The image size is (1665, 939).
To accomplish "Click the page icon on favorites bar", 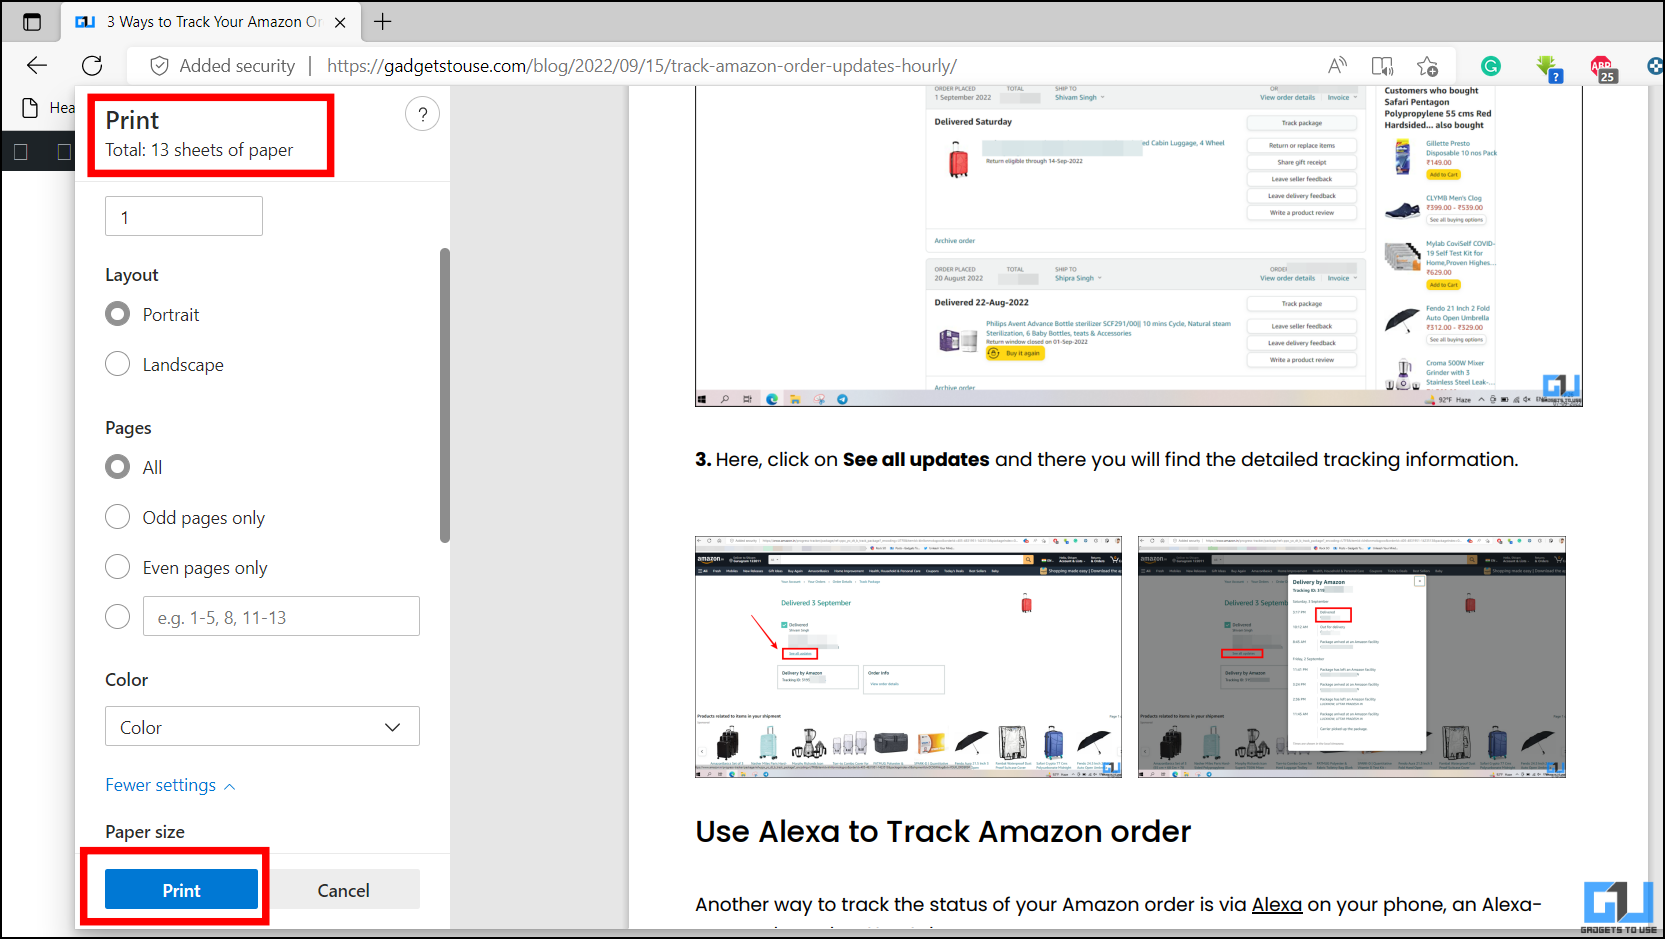I will [31, 107].
